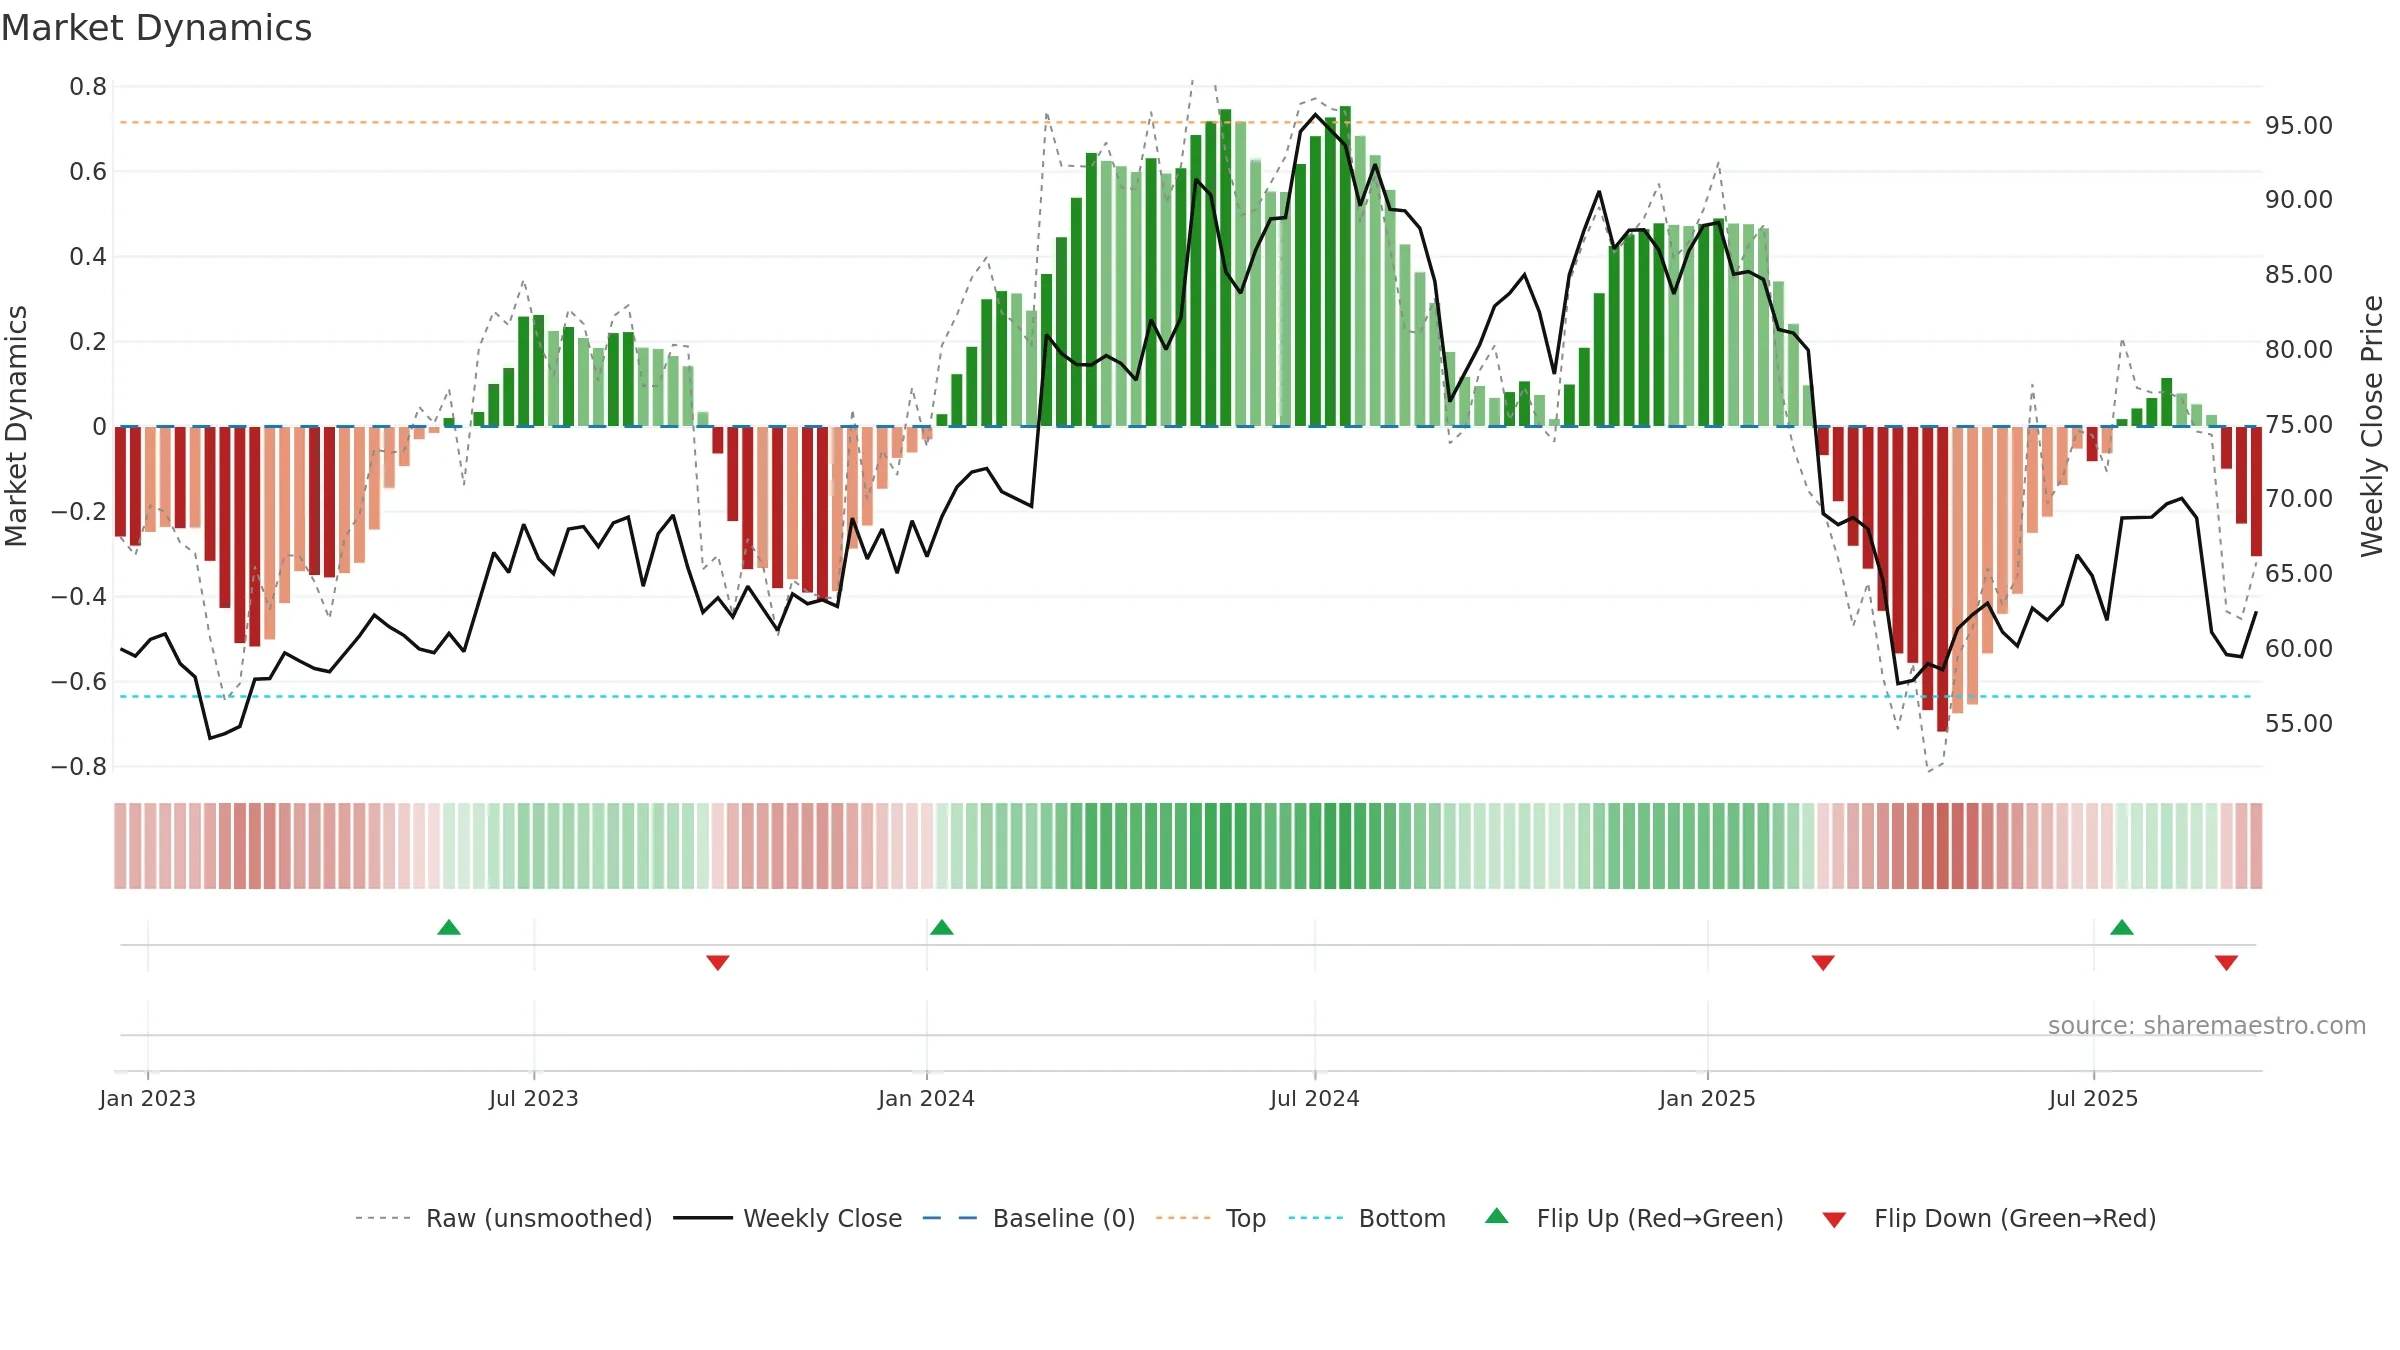Select the red flip-down marker after Jul 2023

coord(718,963)
